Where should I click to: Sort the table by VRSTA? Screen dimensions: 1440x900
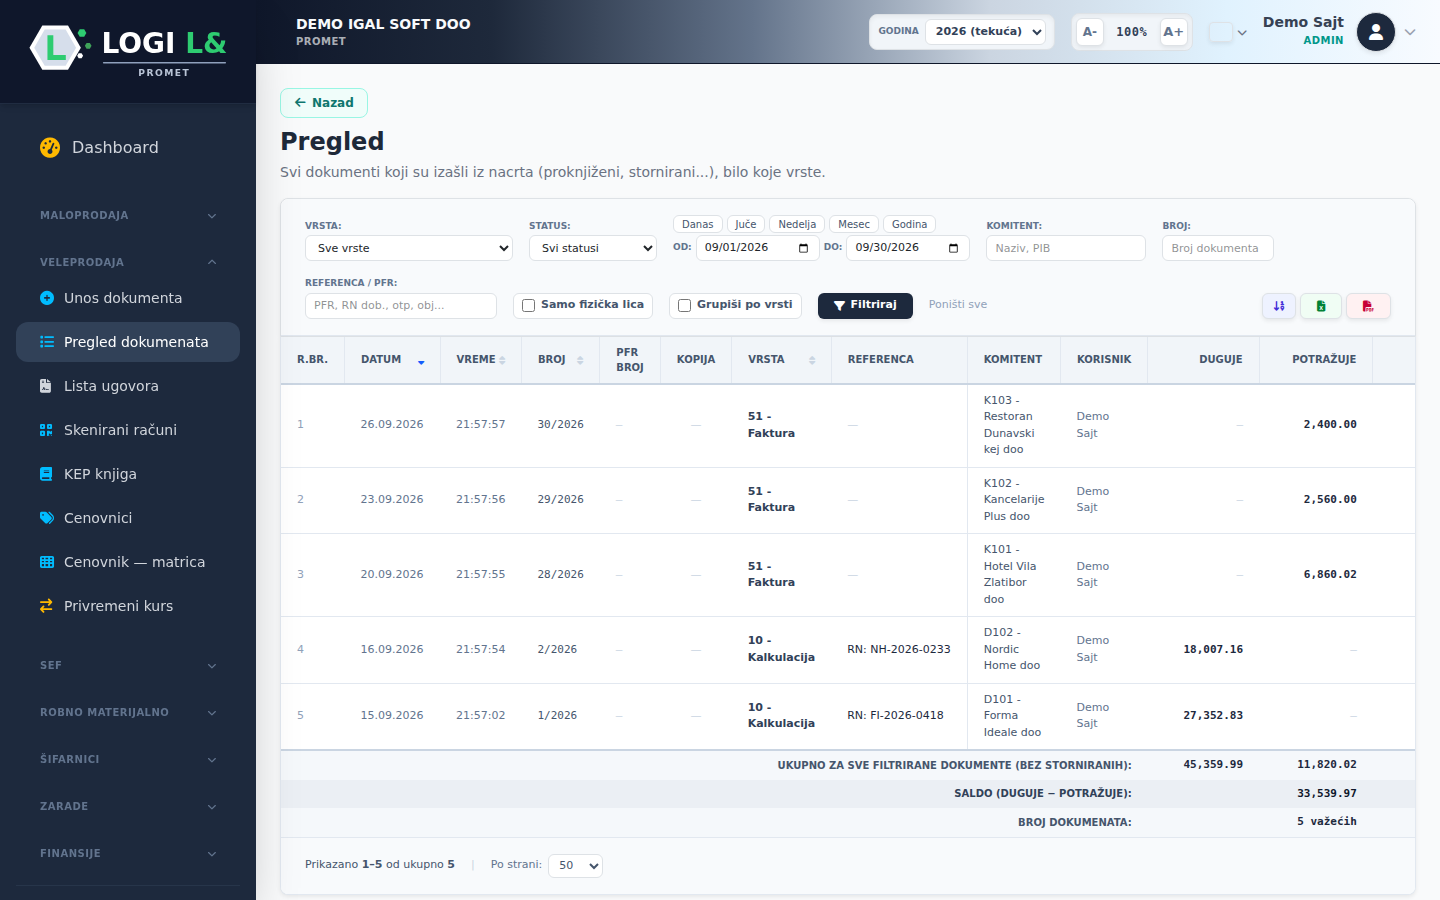click(x=782, y=360)
